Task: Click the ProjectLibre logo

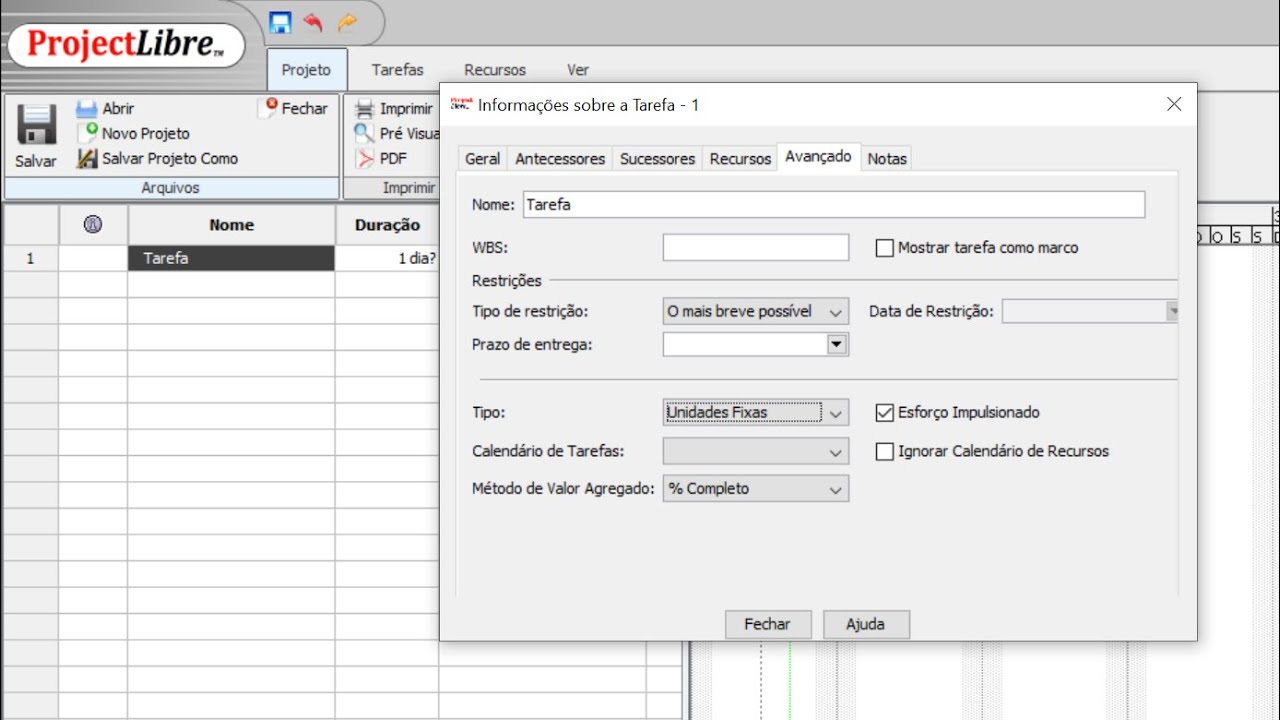Action: click(124, 44)
